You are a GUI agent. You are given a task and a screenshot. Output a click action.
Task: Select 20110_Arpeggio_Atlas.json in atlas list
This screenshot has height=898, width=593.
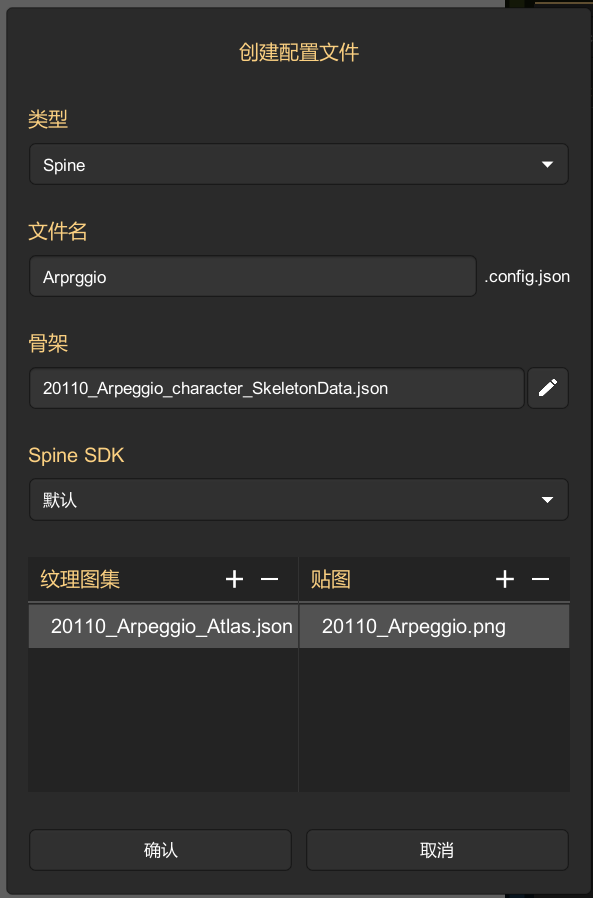tap(163, 626)
